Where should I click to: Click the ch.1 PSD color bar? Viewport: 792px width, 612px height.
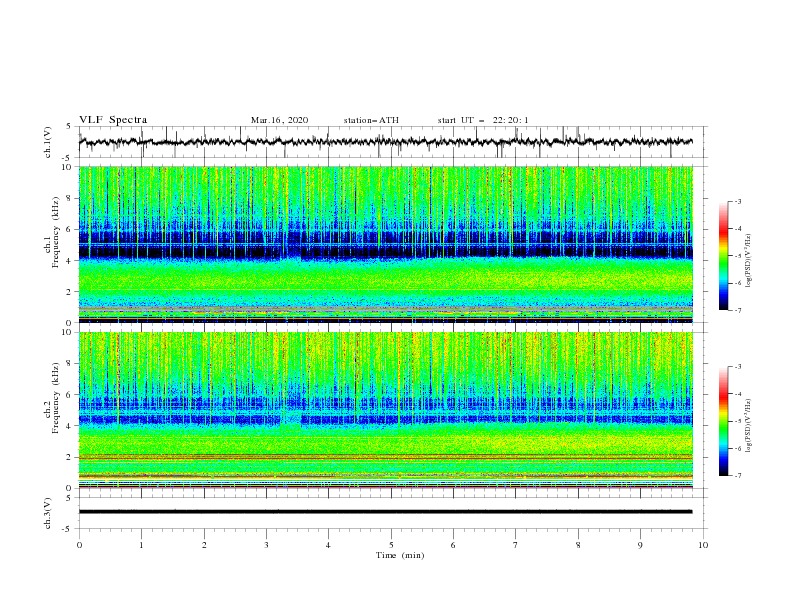[723, 255]
